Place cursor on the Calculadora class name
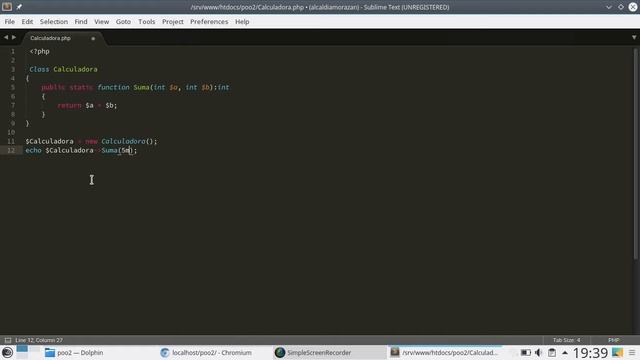Viewport: 640px width, 360px height. coord(76,69)
